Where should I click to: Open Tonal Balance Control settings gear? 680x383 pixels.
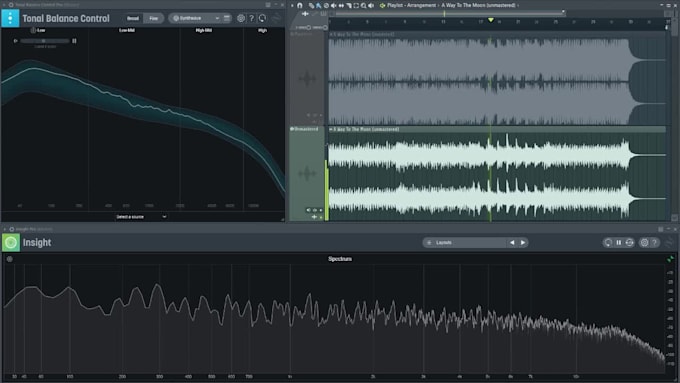tap(241, 18)
